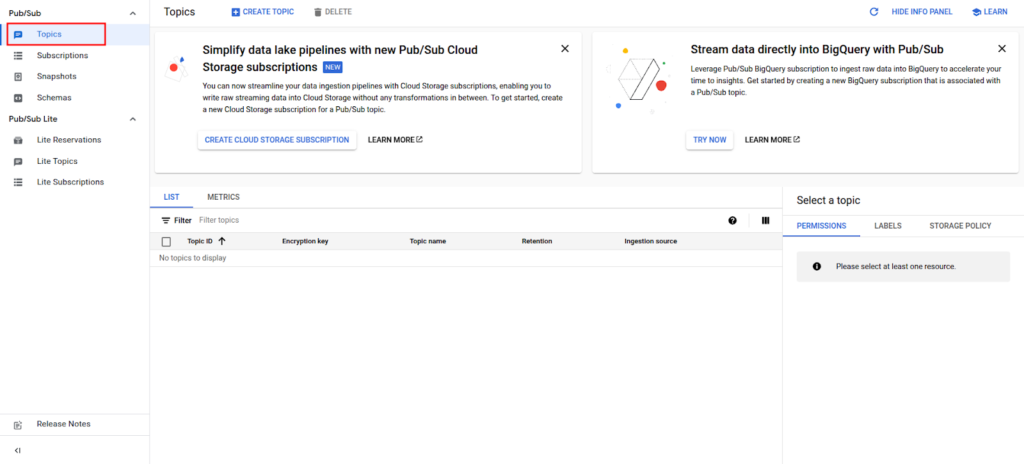The height and width of the screenshot is (464, 1024).
Task: Click HIDE INFO PANEL
Action: pyautogui.click(x=922, y=12)
